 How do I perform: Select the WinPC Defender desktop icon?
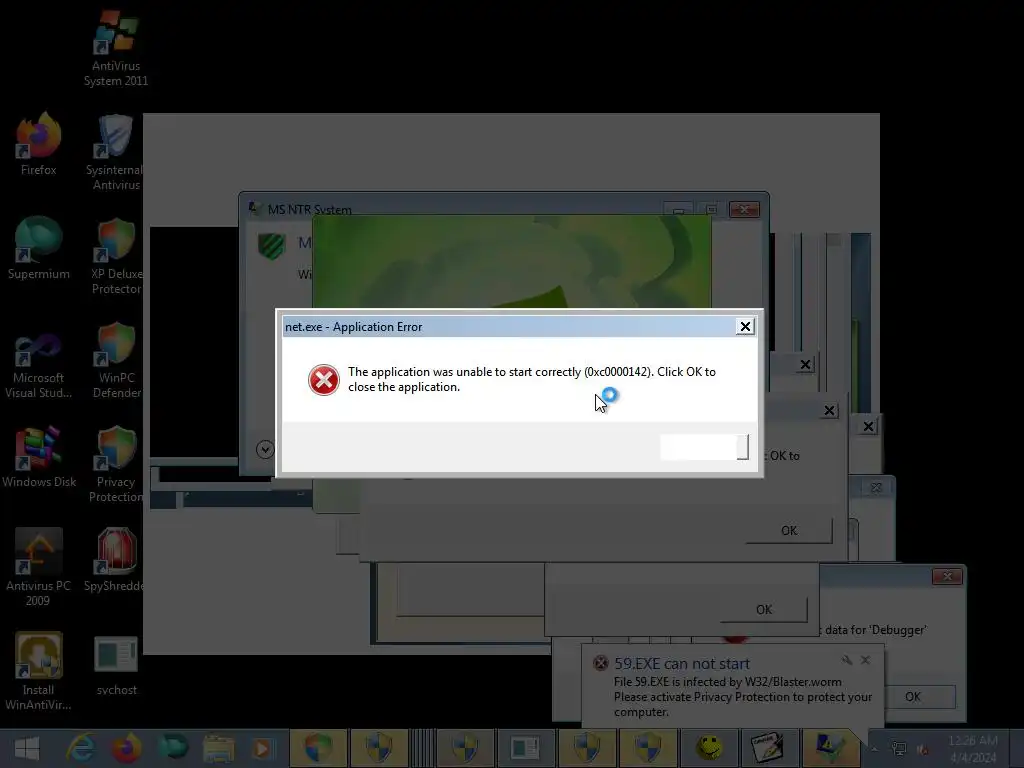pyautogui.click(x=116, y=360)
